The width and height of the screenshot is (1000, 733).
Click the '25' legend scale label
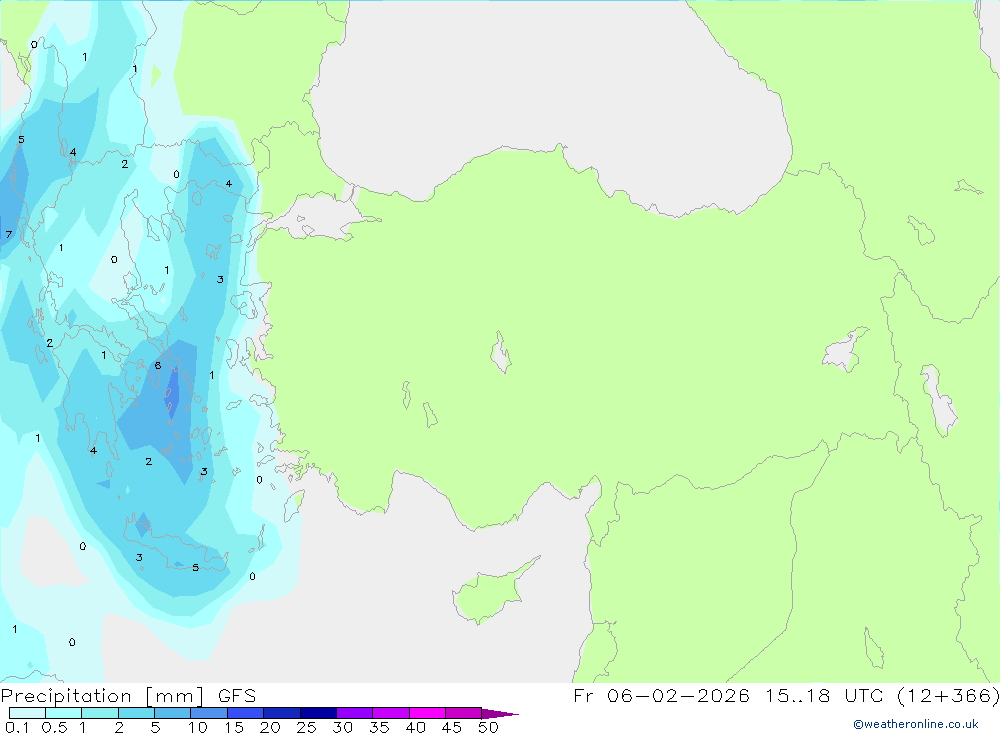307,727
